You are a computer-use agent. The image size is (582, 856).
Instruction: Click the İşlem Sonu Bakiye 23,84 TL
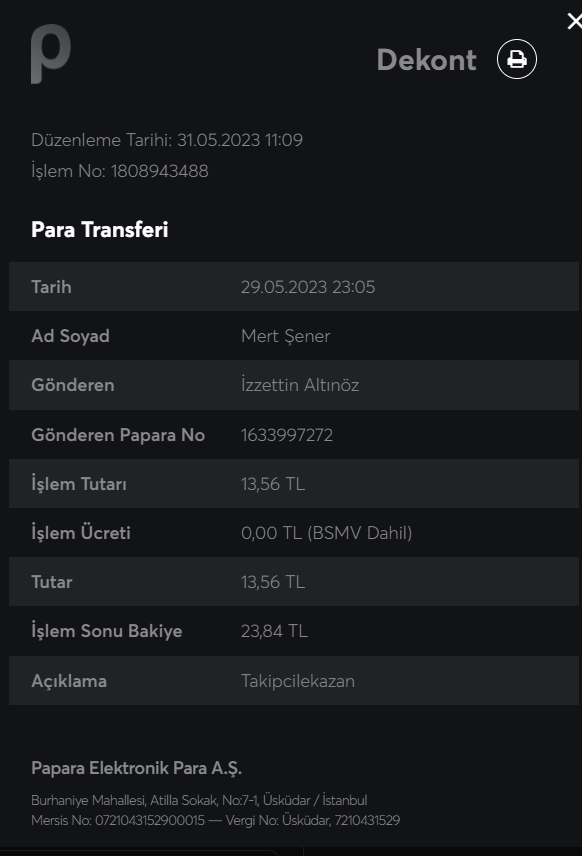[x=274, y=631]
